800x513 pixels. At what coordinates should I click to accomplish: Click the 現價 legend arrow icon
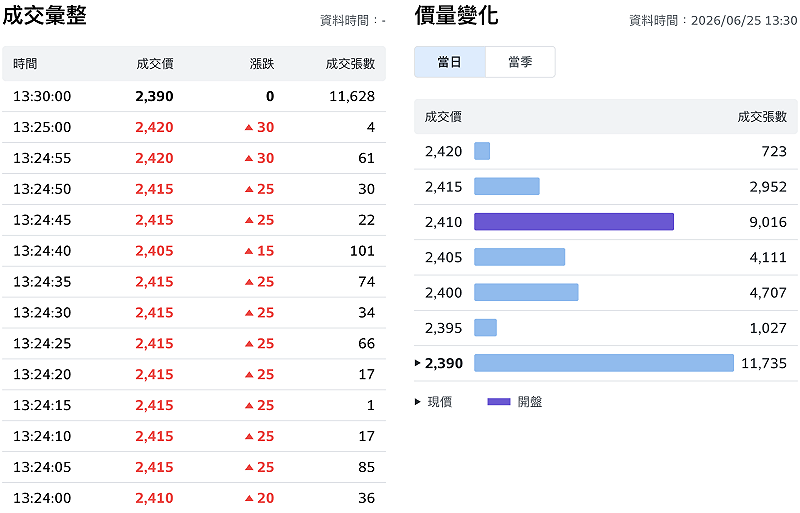click(x=417, y=402)
